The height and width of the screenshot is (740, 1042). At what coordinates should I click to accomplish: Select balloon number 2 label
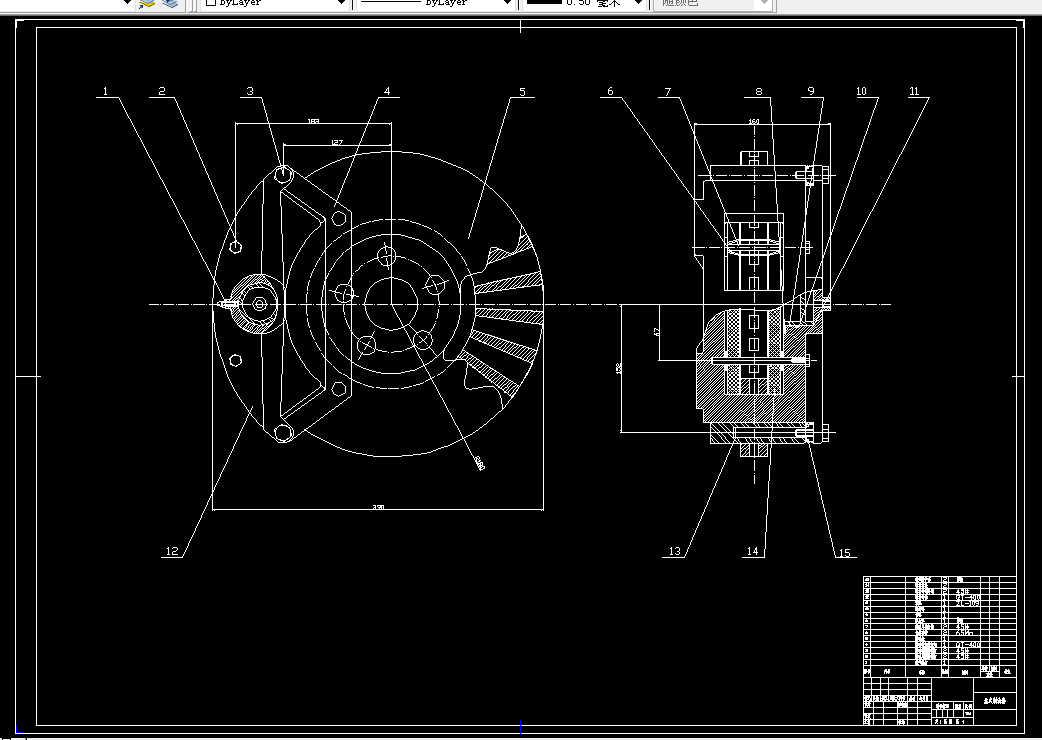pyautogui.click(x=162, y=91)
